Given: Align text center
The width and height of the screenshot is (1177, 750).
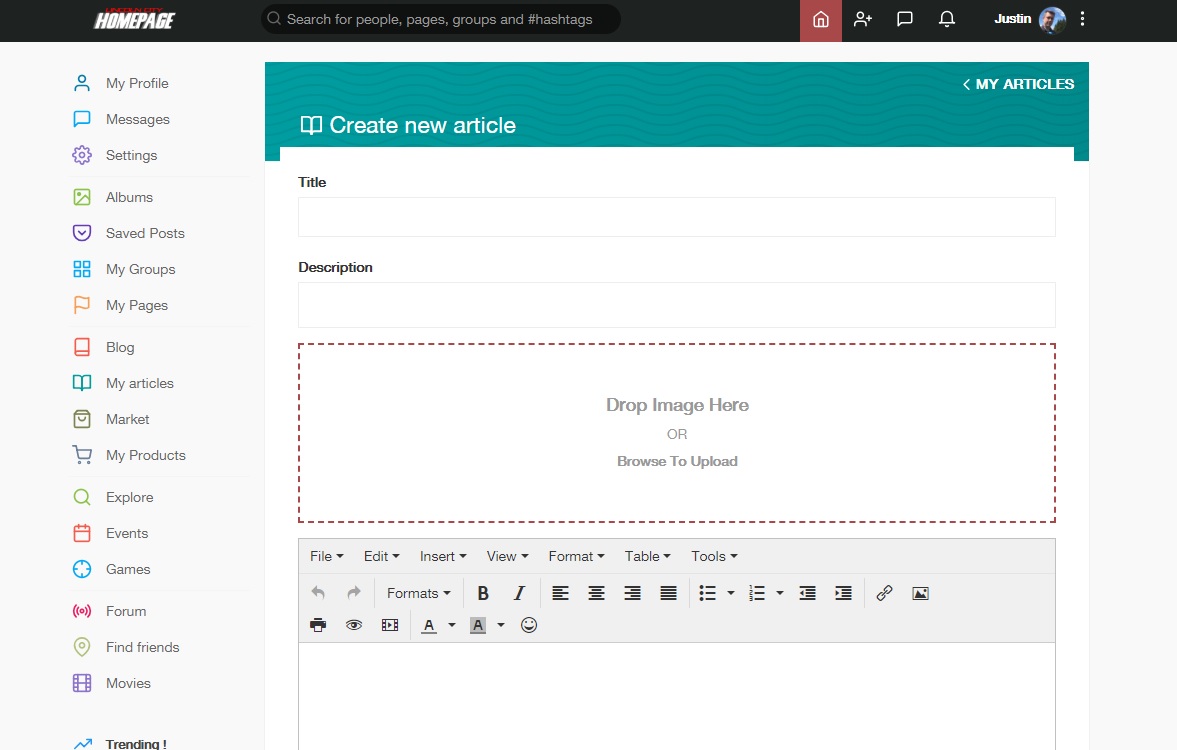Looking at the screenshot, I should (x=596, y=593).
